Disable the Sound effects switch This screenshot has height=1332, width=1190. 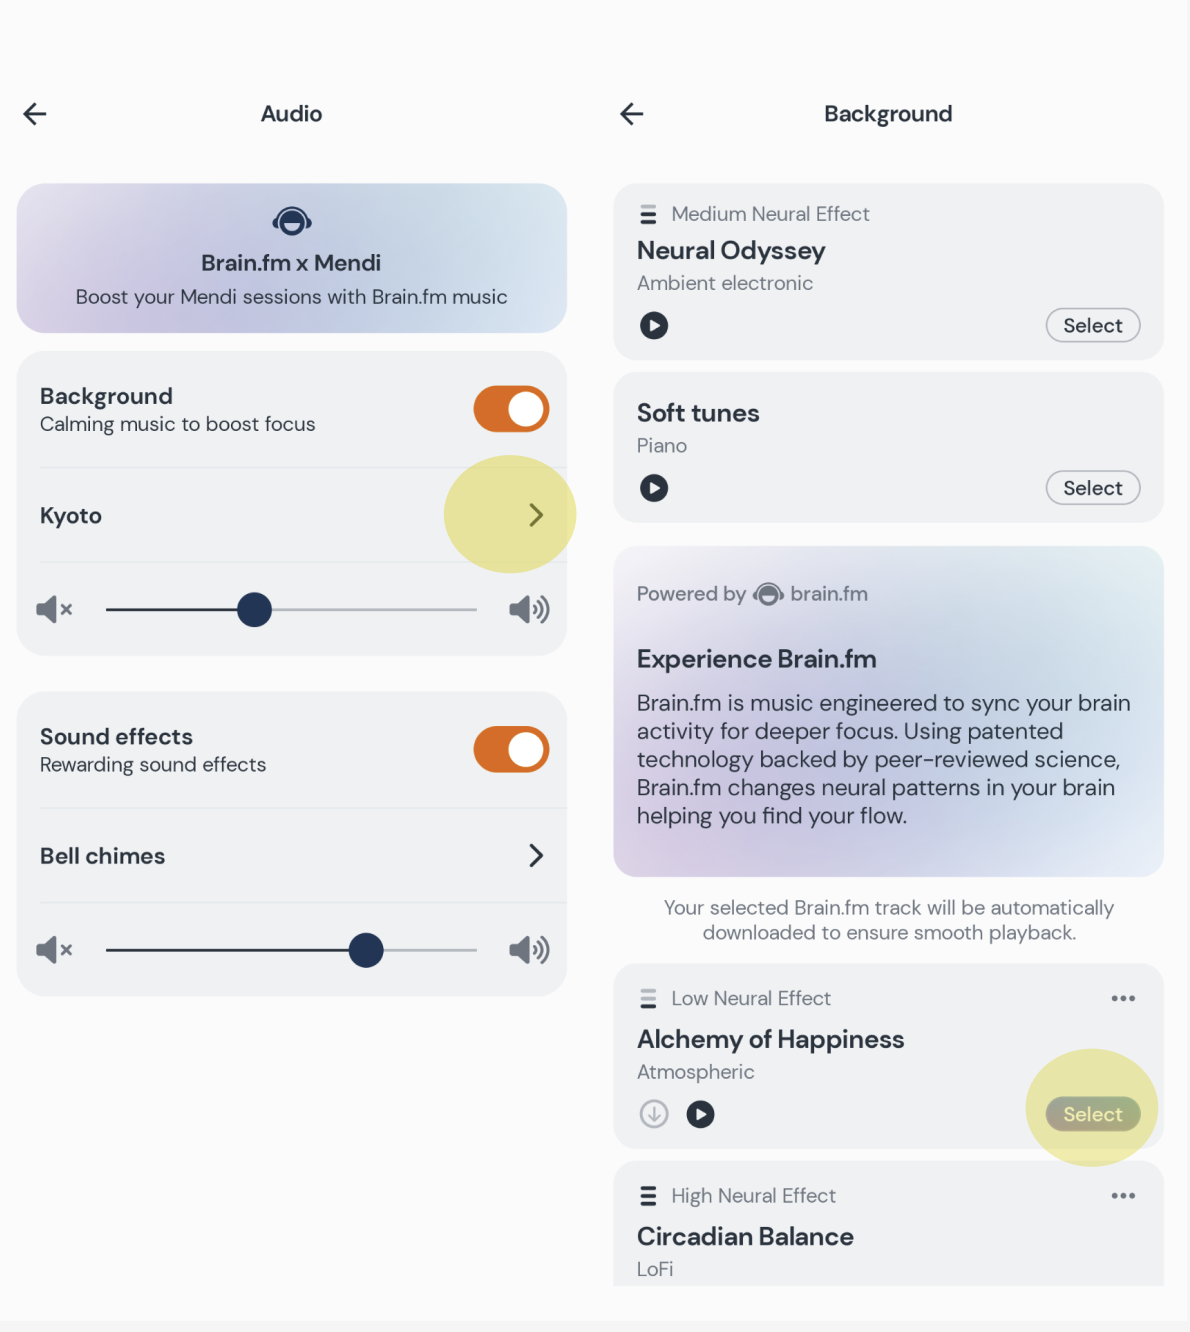pos(511,750)
